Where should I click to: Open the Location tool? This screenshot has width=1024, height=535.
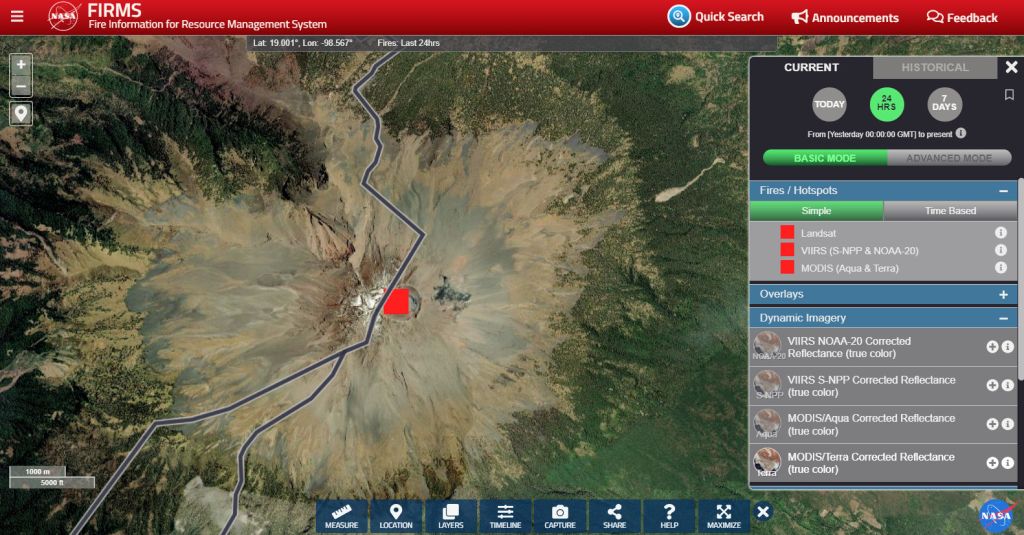pos(396,515)
